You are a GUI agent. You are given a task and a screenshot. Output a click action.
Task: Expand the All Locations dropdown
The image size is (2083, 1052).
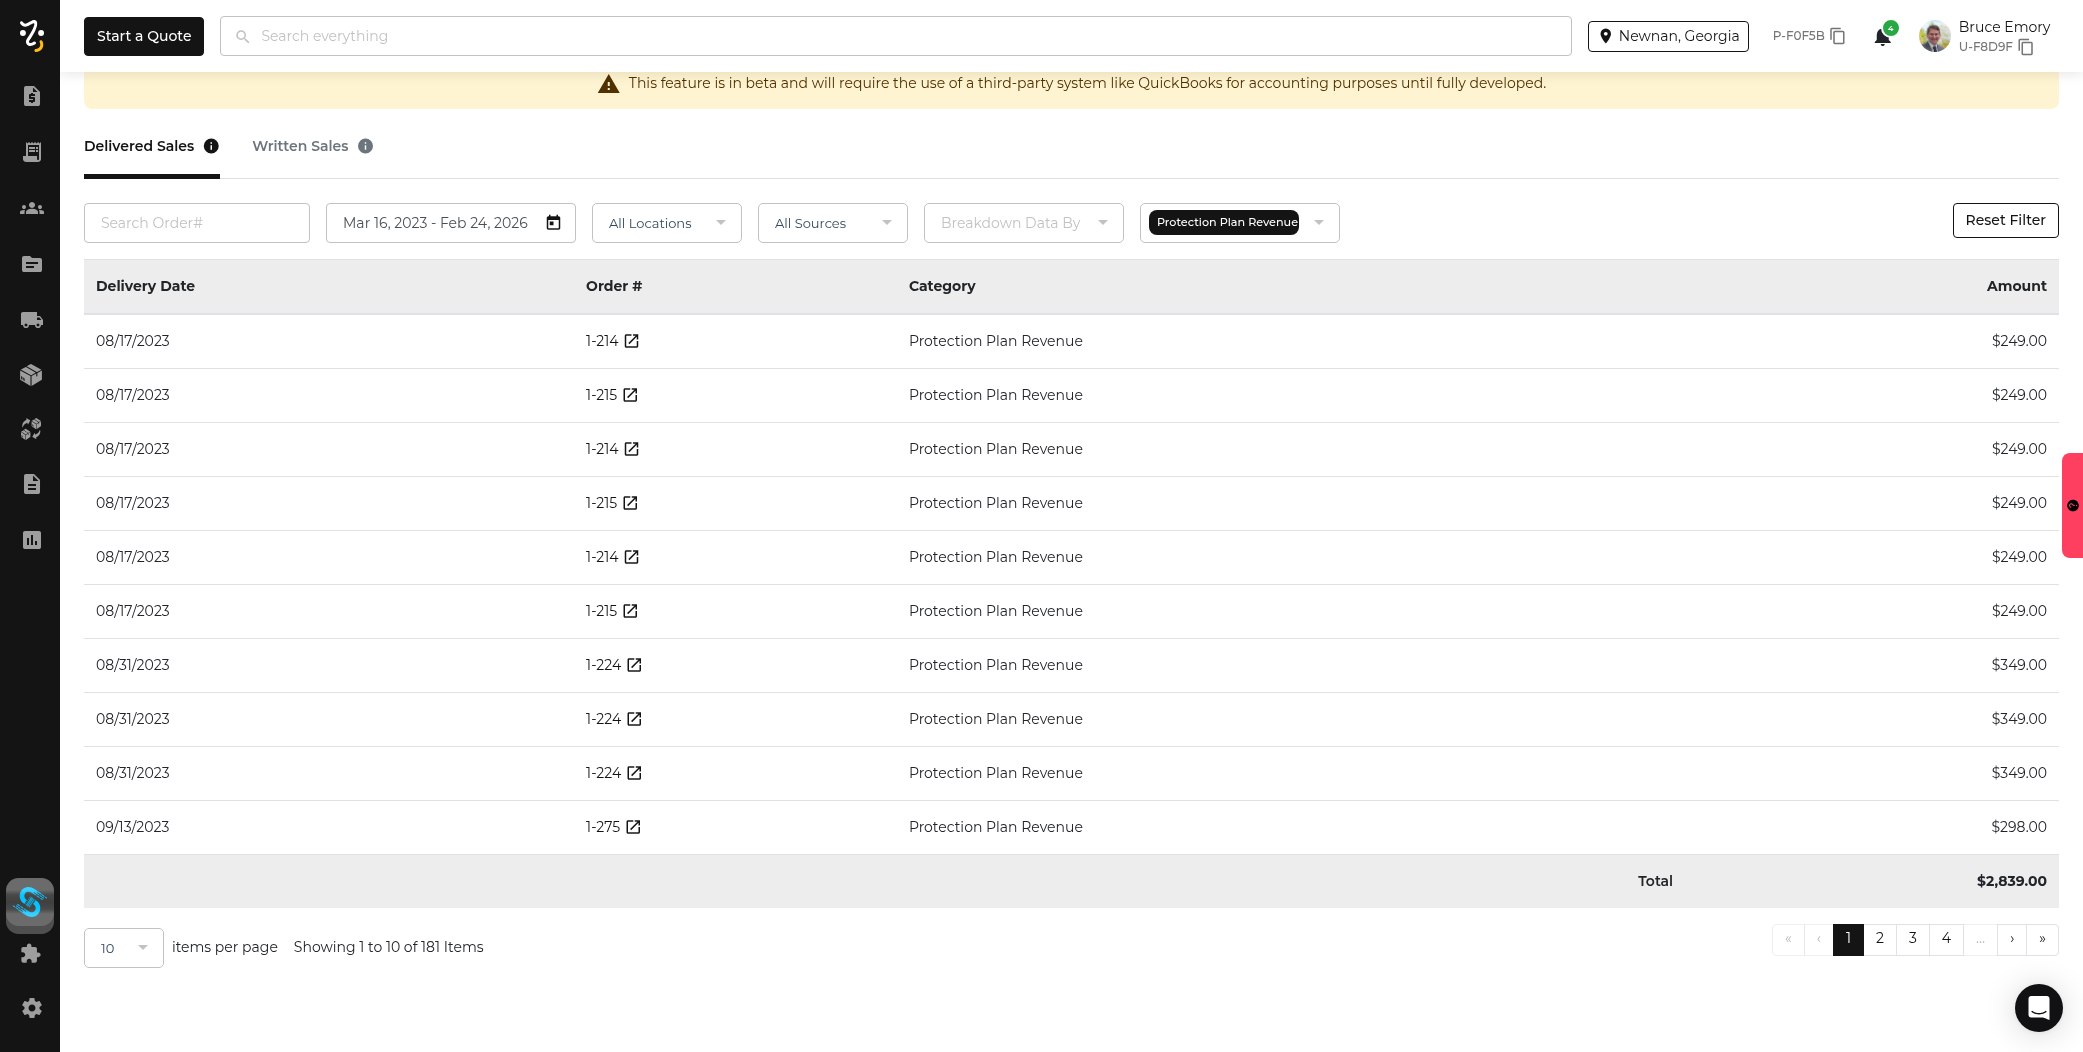(666, 223)
